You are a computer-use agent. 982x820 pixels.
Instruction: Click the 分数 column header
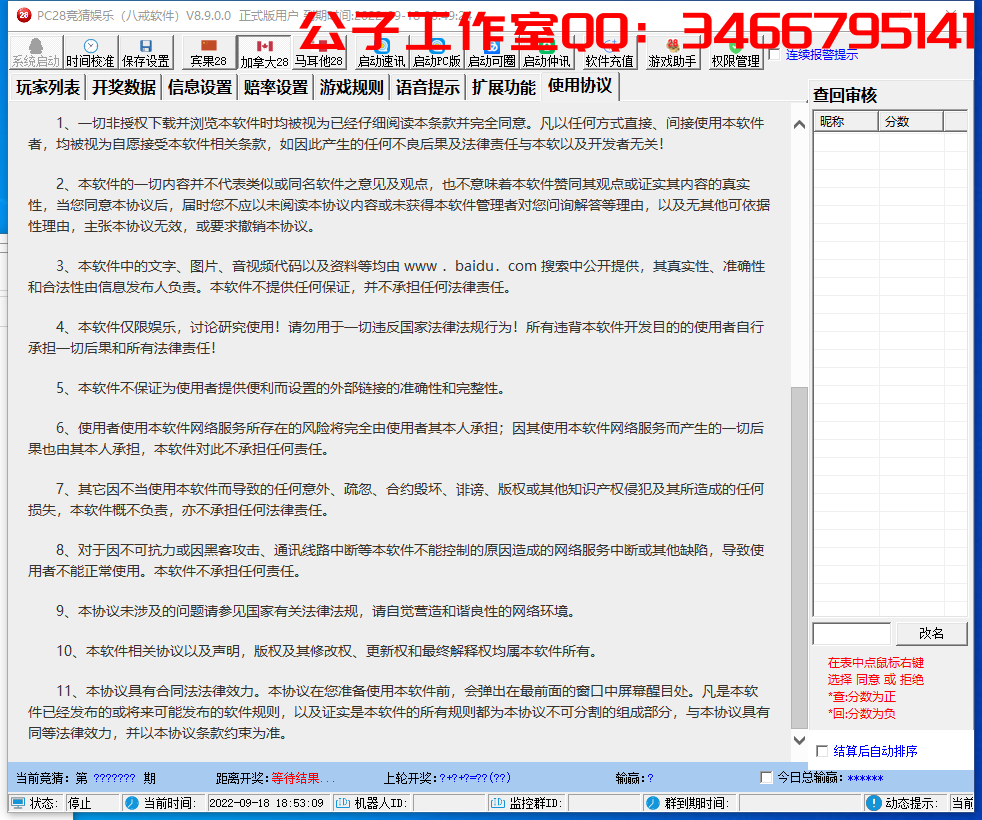(911, 122)
